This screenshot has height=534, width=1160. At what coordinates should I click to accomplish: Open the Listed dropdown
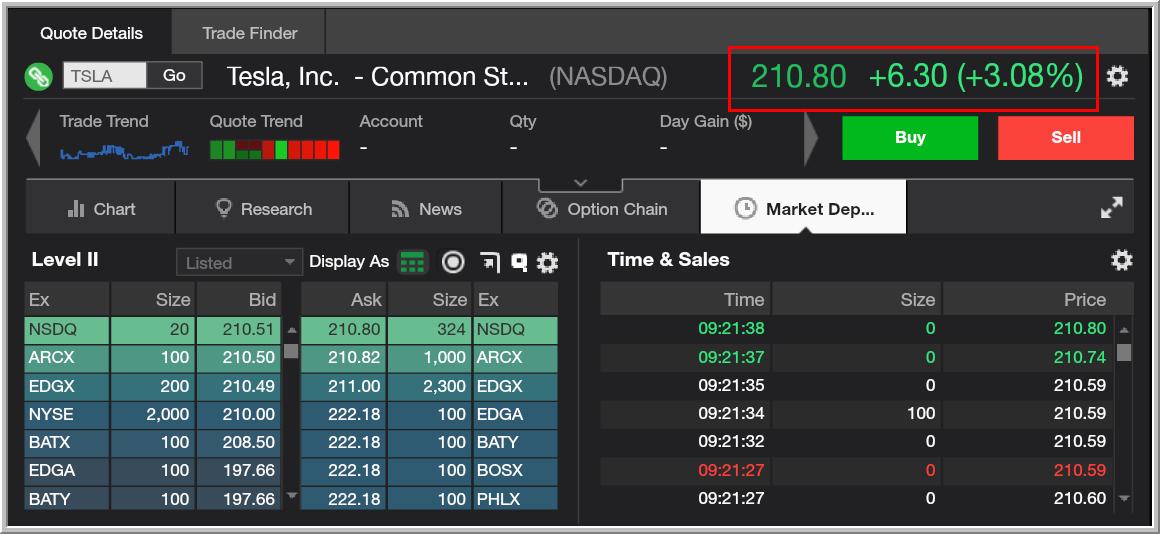(240, 263)
